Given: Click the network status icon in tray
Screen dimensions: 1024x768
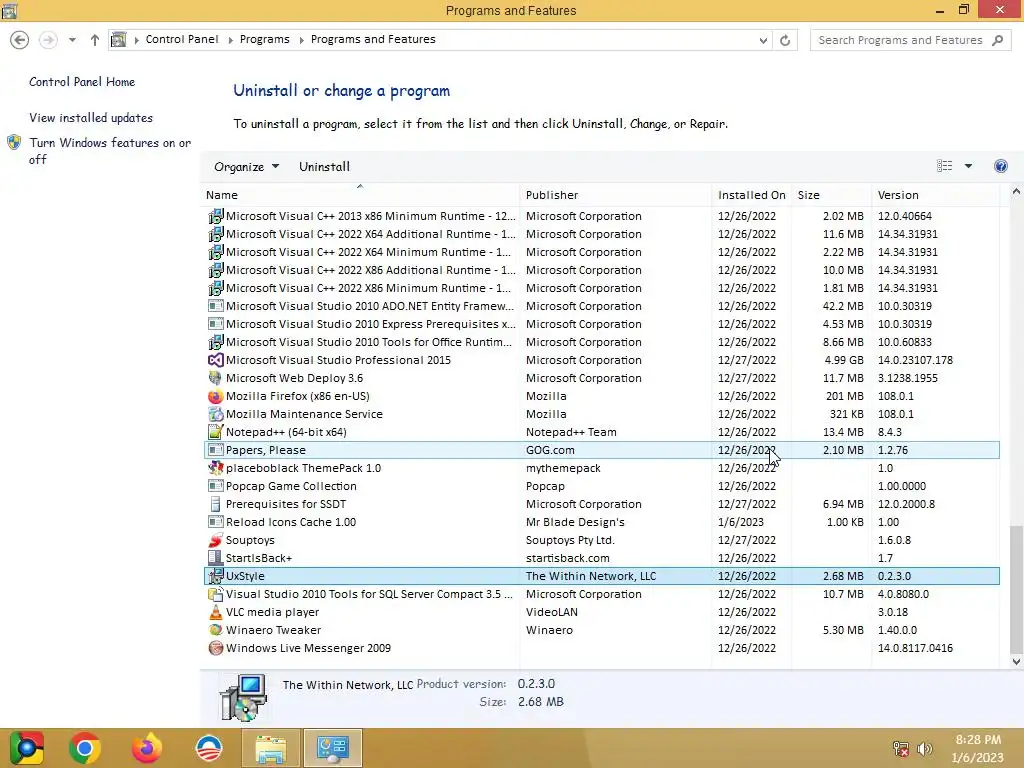Looking at the screenshot, I should [x=901, y=749].
